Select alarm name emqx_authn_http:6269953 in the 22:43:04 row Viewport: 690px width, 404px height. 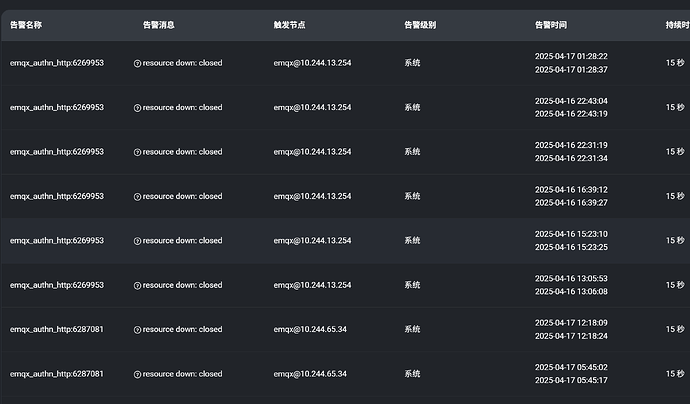point(57,107)
